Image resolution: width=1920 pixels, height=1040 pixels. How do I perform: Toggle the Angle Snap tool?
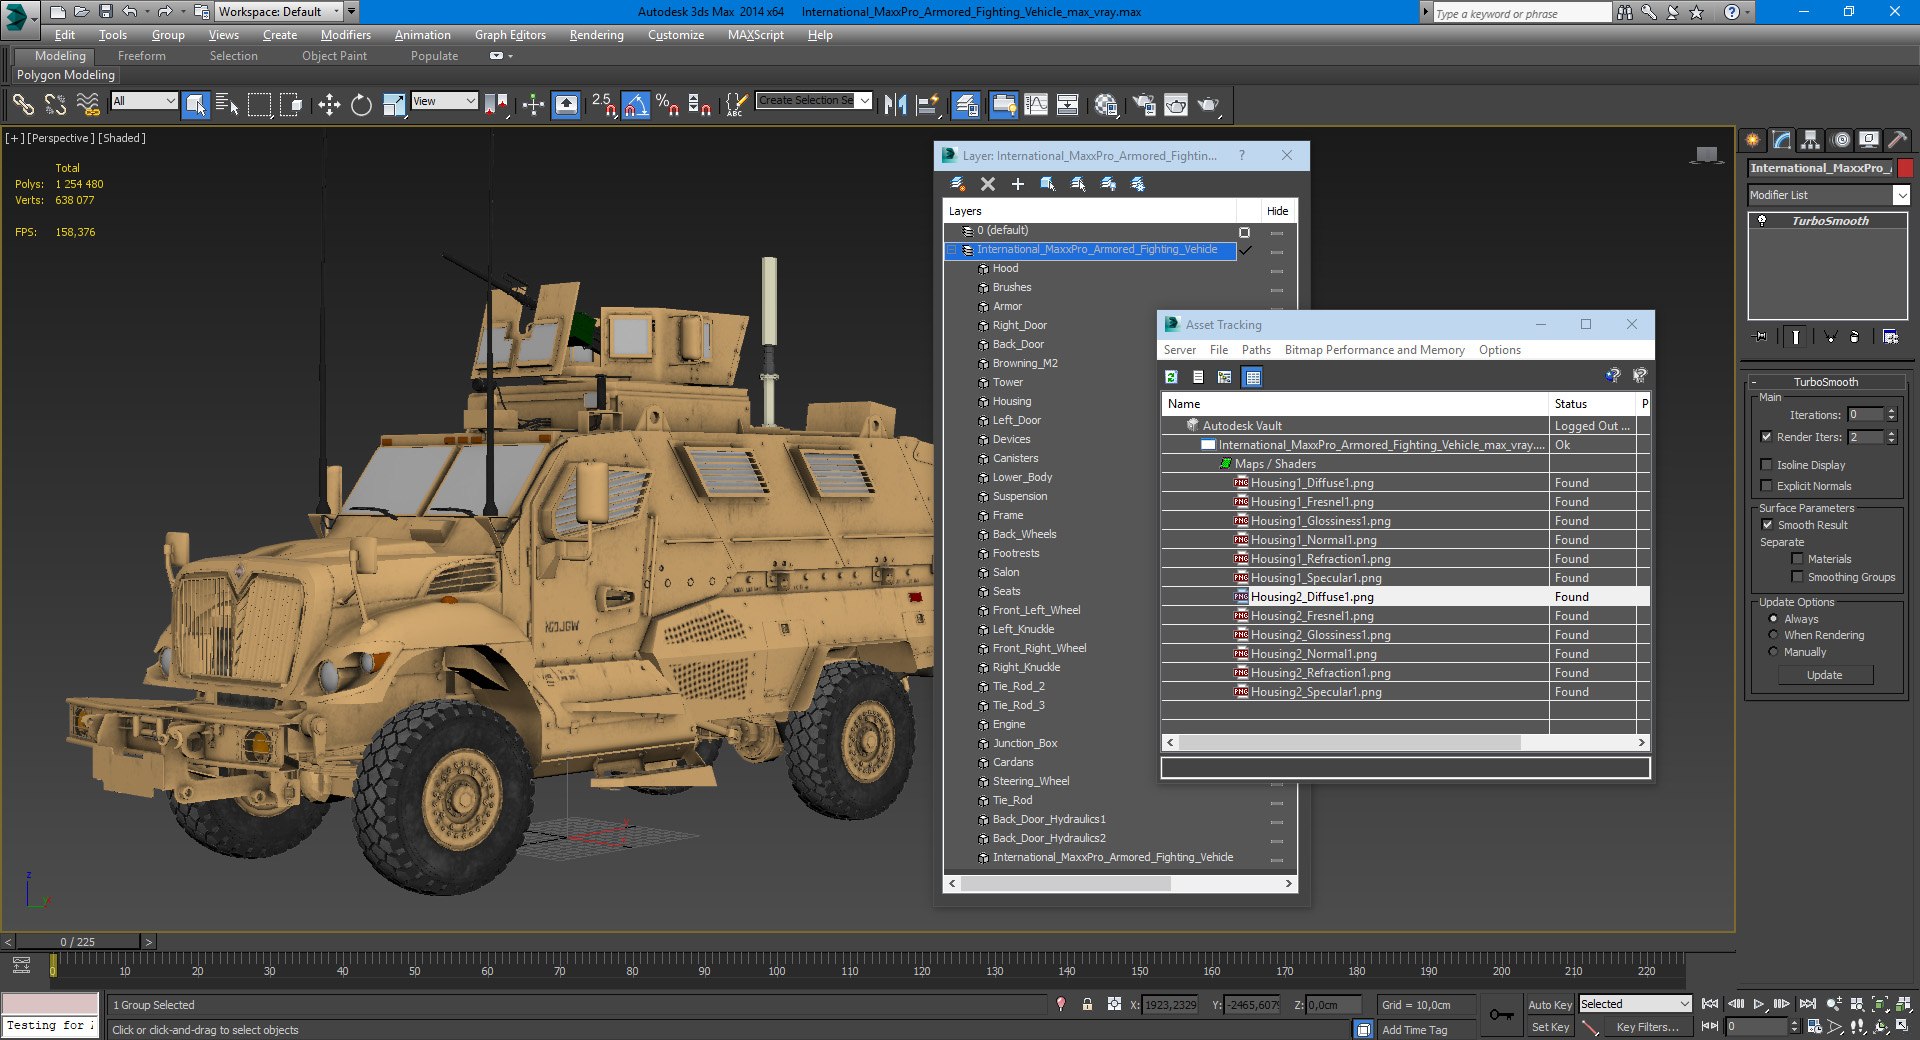pyautogui.click(x=636, y=104)
